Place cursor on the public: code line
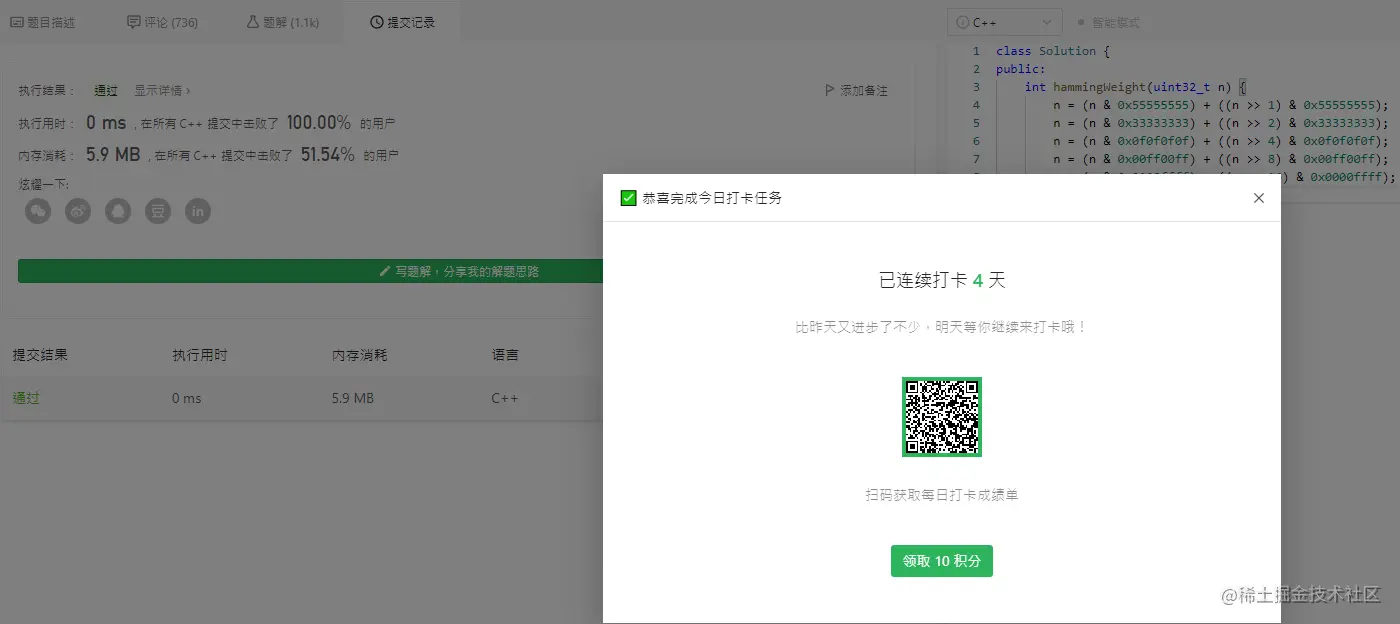Viewport: 1400px width, 624px height. coord(1020,69)
